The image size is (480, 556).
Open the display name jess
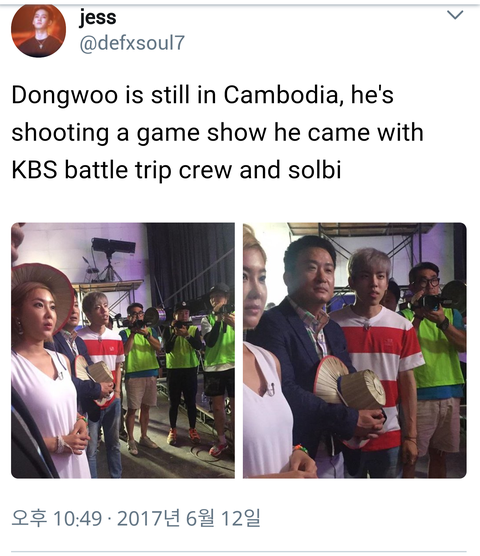click(97, 17)
